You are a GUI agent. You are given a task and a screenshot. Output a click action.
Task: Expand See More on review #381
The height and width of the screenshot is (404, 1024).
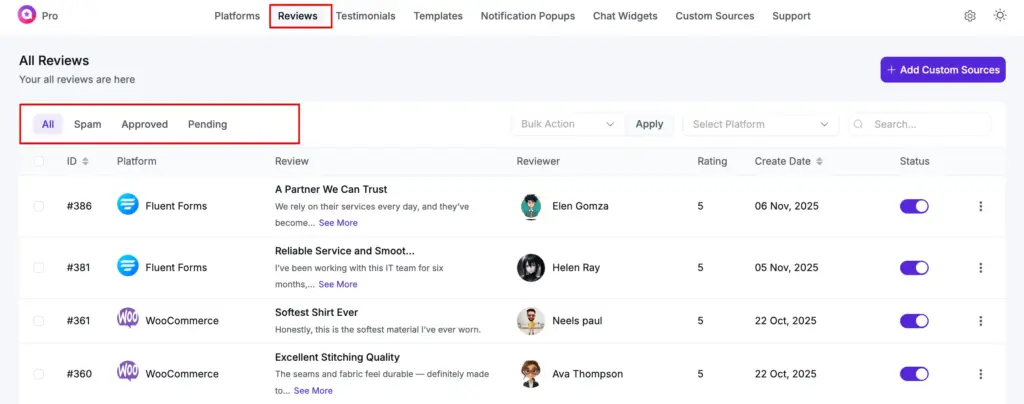(338, 284)
